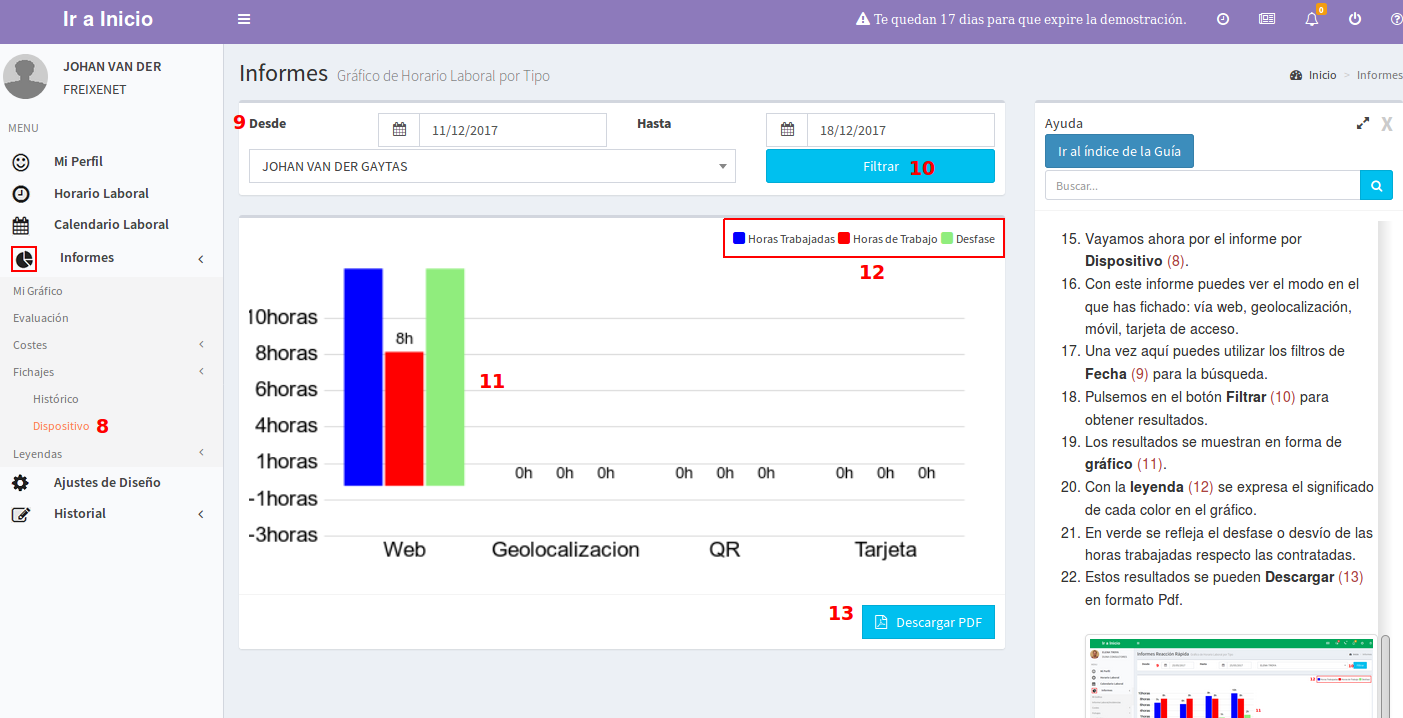Open Horario Laboral via its clock icon
The image size is (1403, 718).
(21, 194)
